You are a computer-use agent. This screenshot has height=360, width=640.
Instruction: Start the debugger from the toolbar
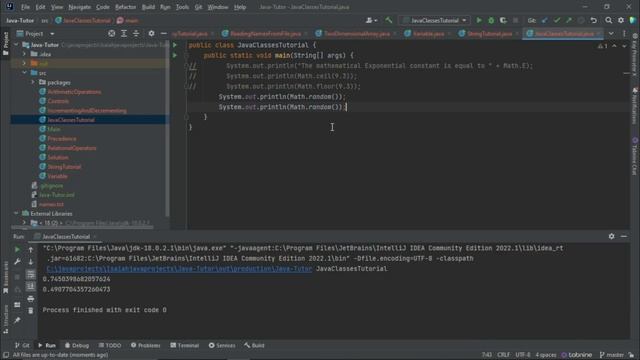pos(491,20)
